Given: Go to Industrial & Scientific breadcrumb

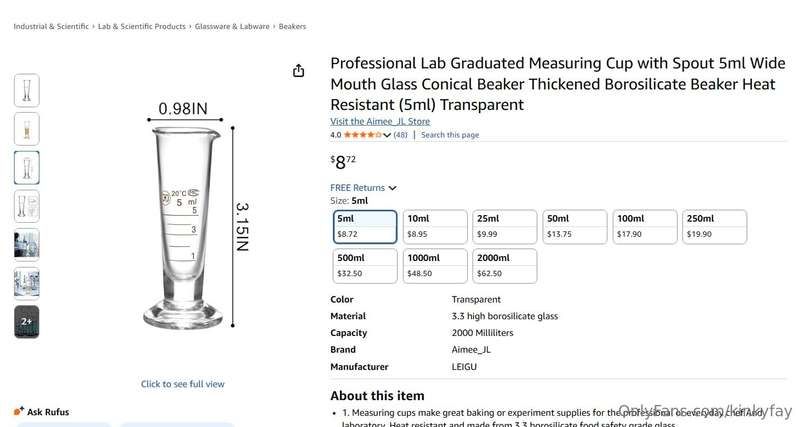Looking at the screenshot, I should (x=51, y=26).
